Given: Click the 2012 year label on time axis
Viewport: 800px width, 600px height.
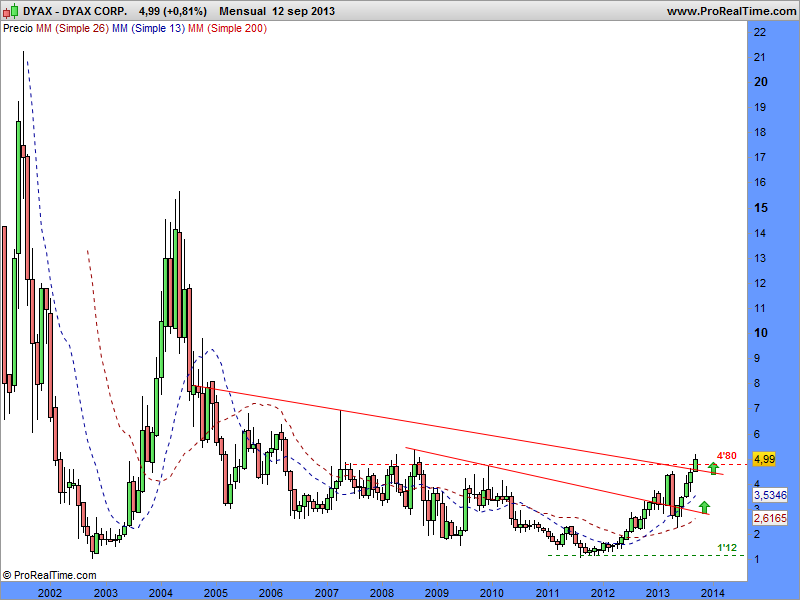Looking at the screenshot, I should (x=603, y=593).
